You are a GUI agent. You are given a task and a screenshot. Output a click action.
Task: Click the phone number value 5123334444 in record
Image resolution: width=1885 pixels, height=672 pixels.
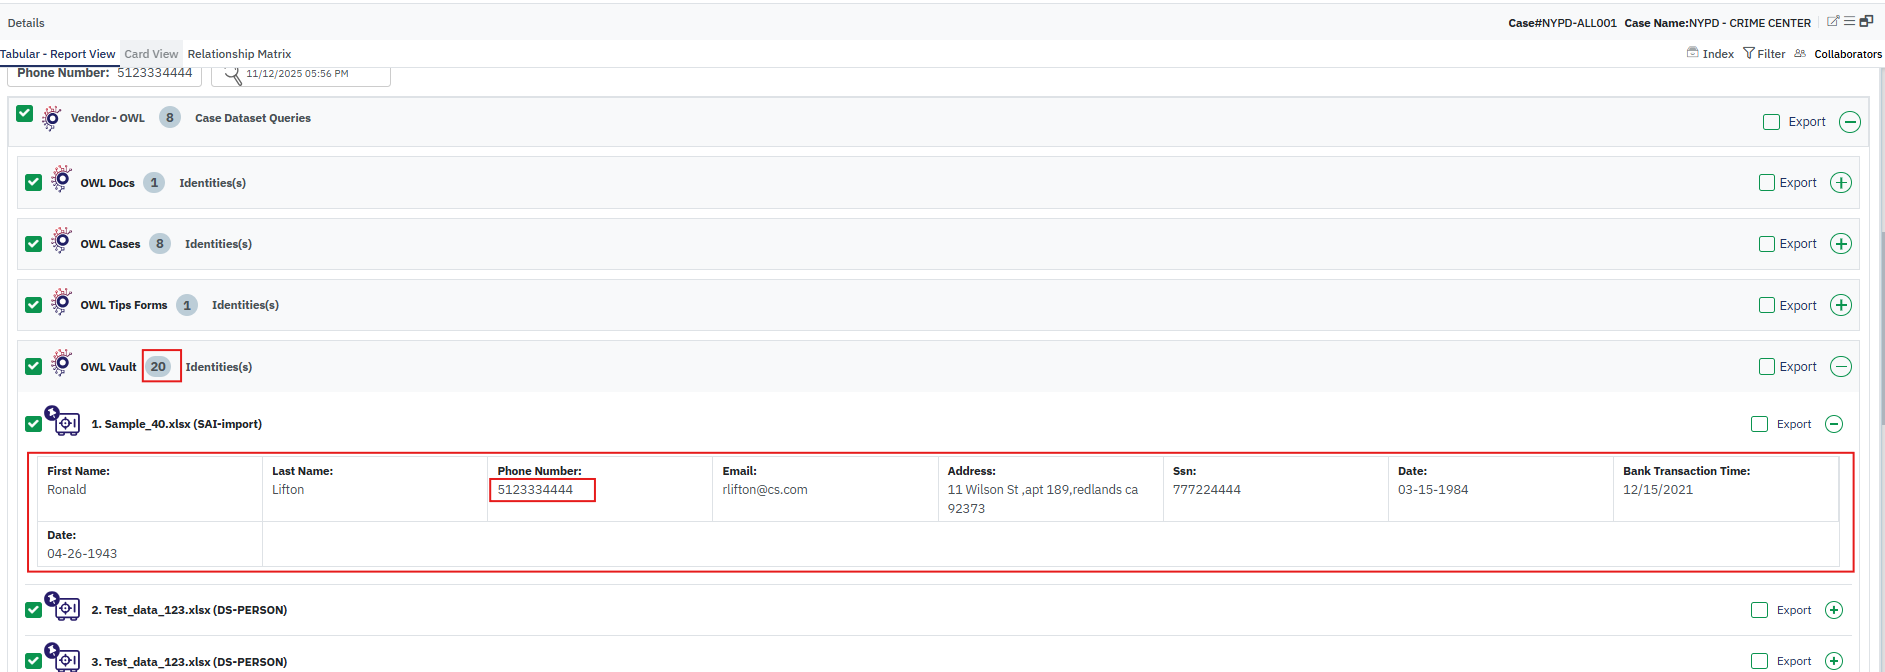tap(536, 490)
